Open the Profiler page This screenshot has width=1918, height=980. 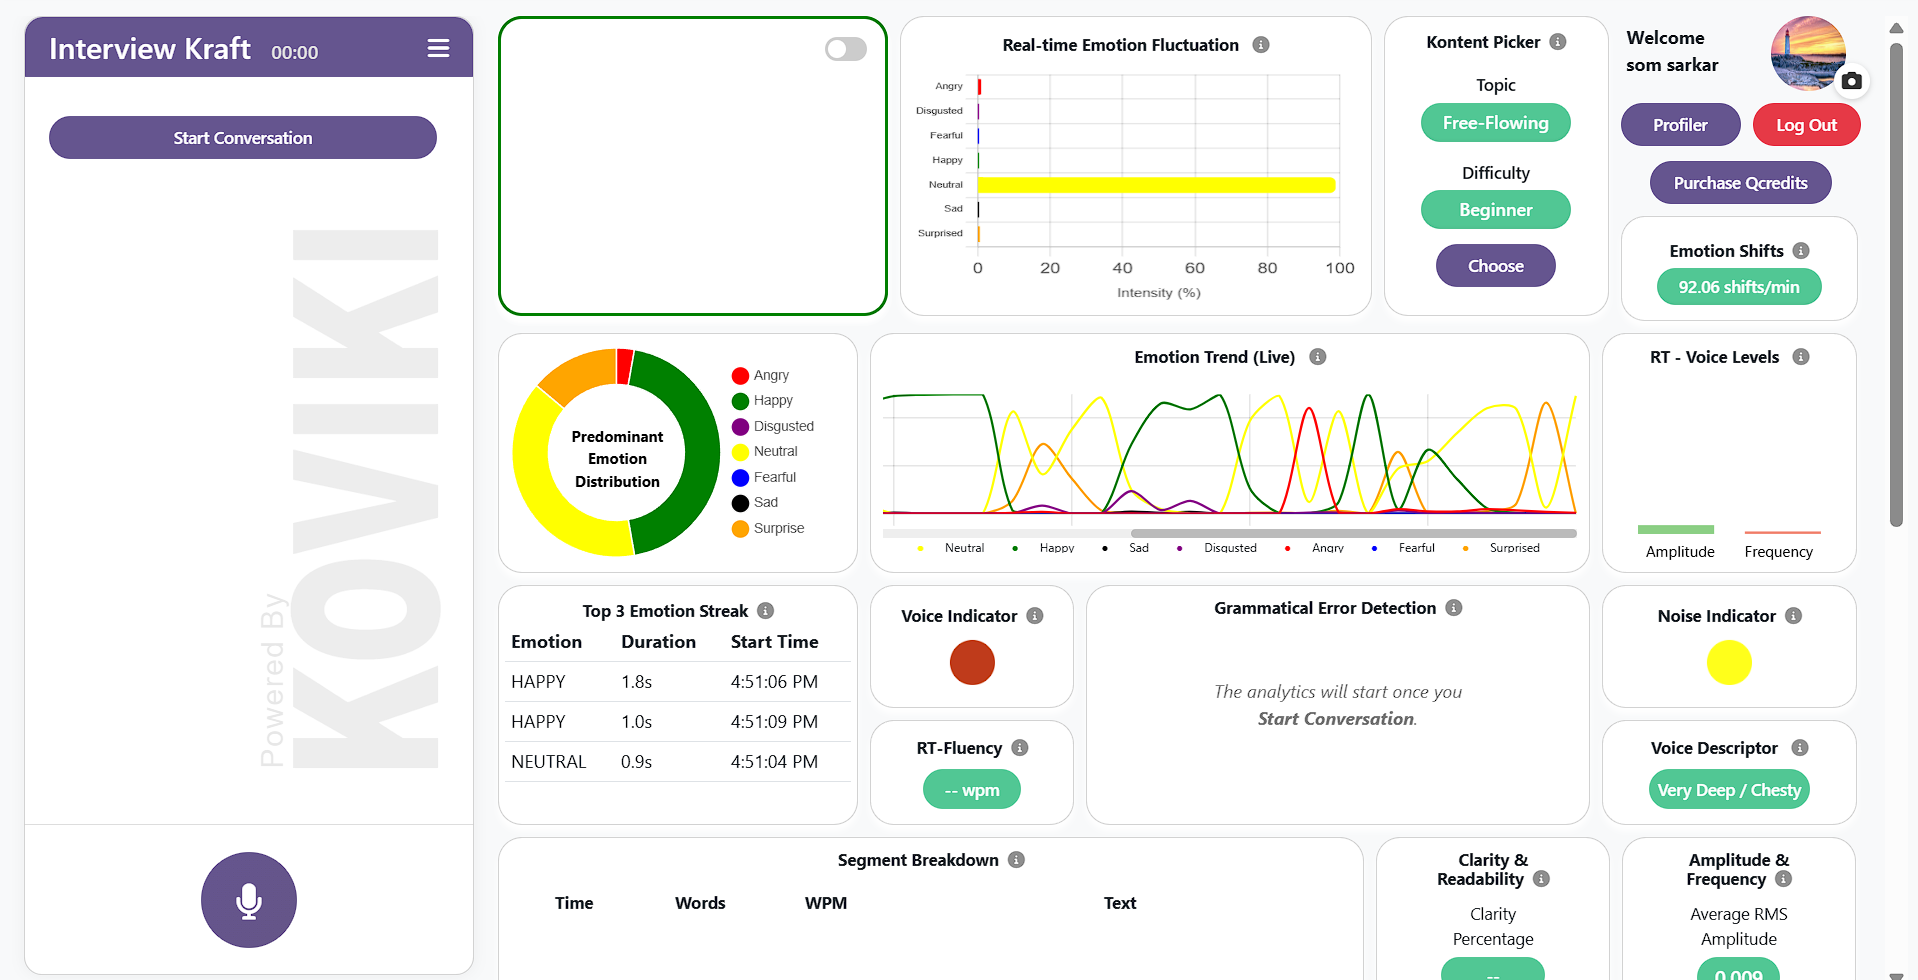tap(1680, 125)
